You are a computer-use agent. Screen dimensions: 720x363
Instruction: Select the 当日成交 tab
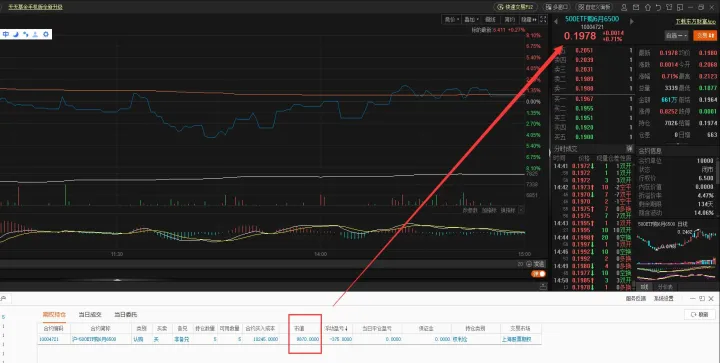(x=90, y=315)
